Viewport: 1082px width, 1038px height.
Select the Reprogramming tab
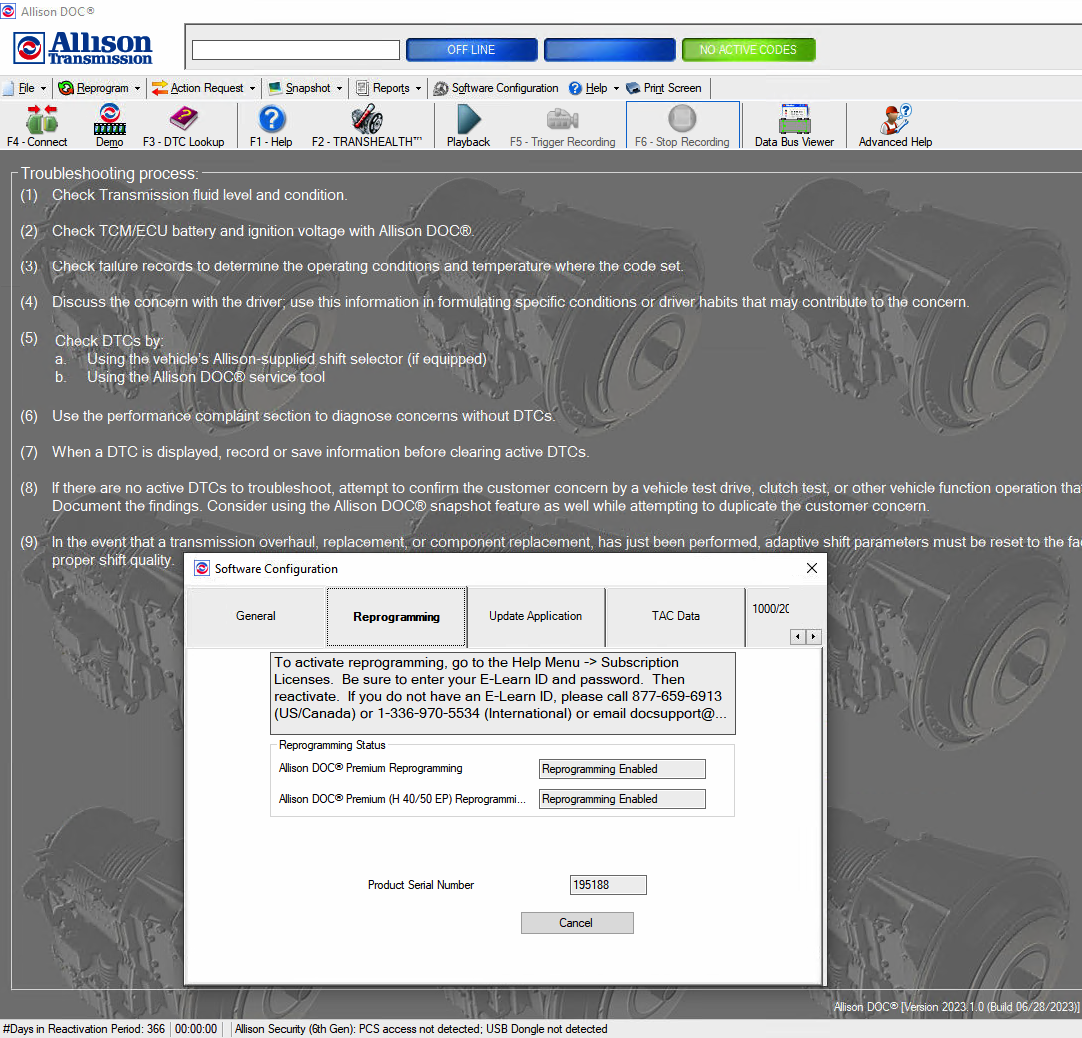[396, 617]
